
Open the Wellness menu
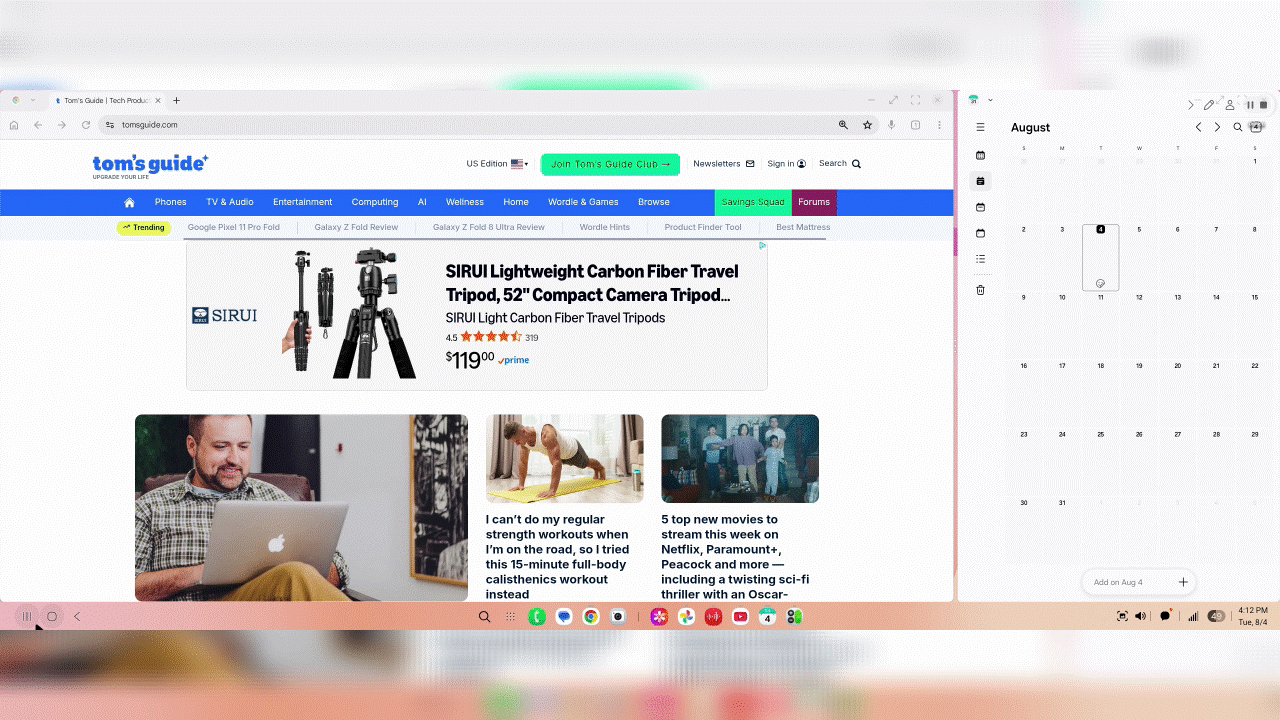(x=465, y=202)
